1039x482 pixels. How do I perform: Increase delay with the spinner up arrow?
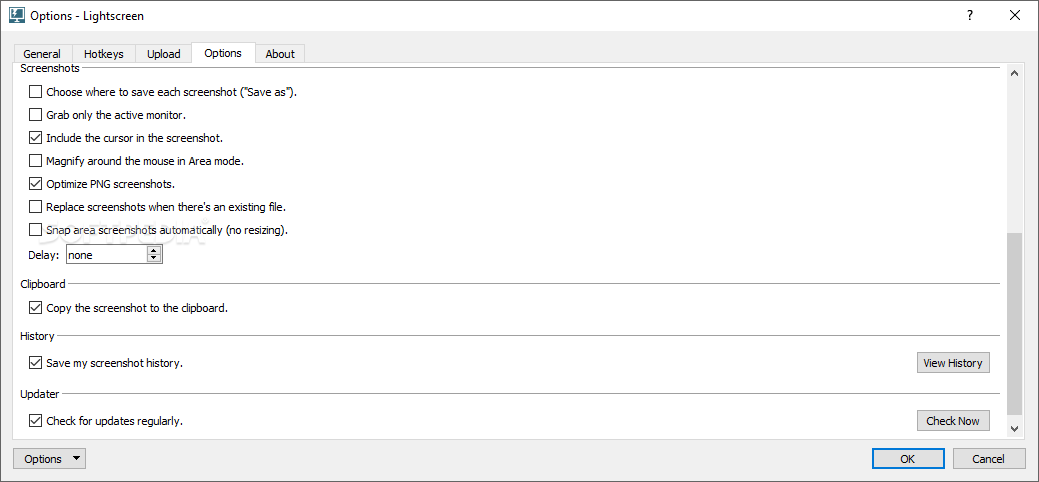[x=154, y=251]
